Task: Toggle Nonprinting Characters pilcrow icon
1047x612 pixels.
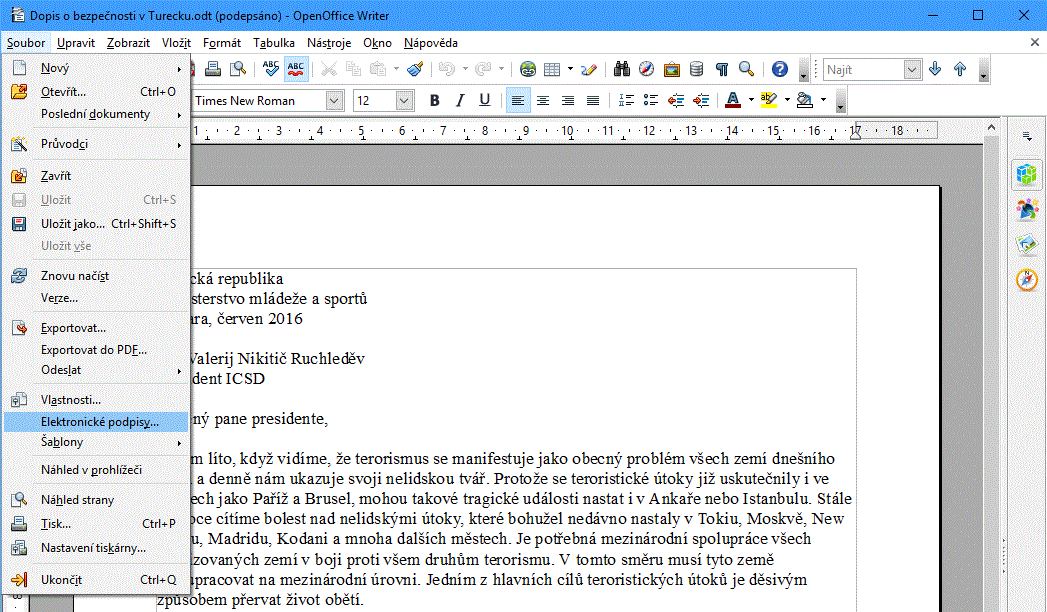Action: click(x=722, y=69)
